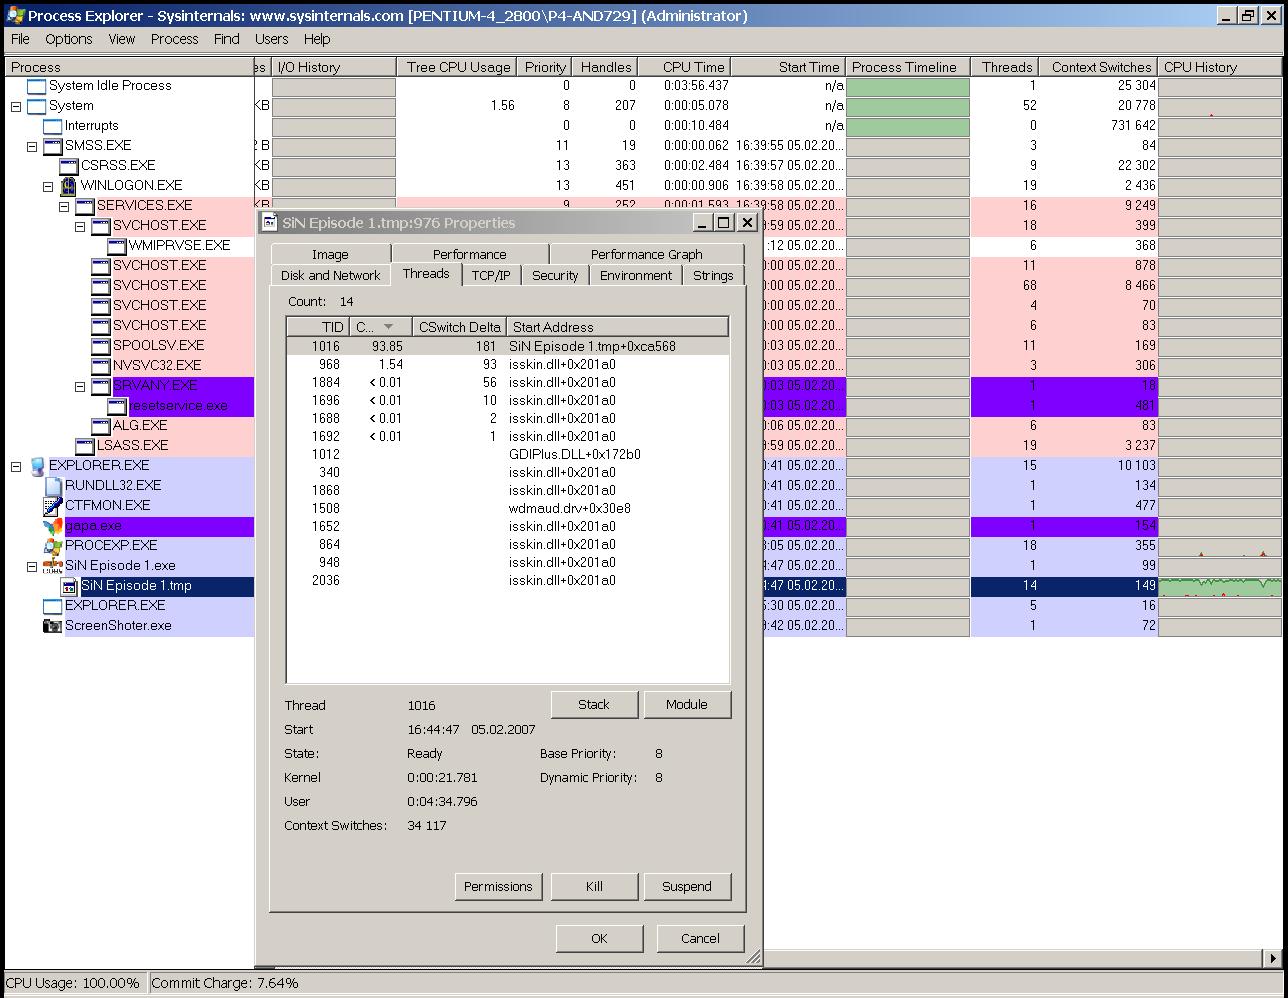Open thread Permissions
1288x998 pixels.
click(498, 886)
